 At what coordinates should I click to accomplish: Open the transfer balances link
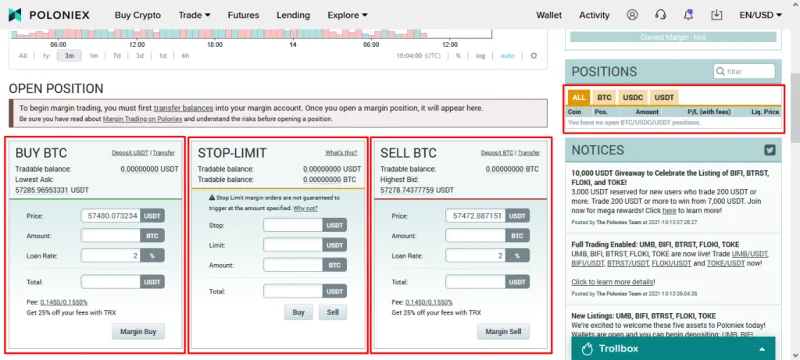click(x=183, y=108)
